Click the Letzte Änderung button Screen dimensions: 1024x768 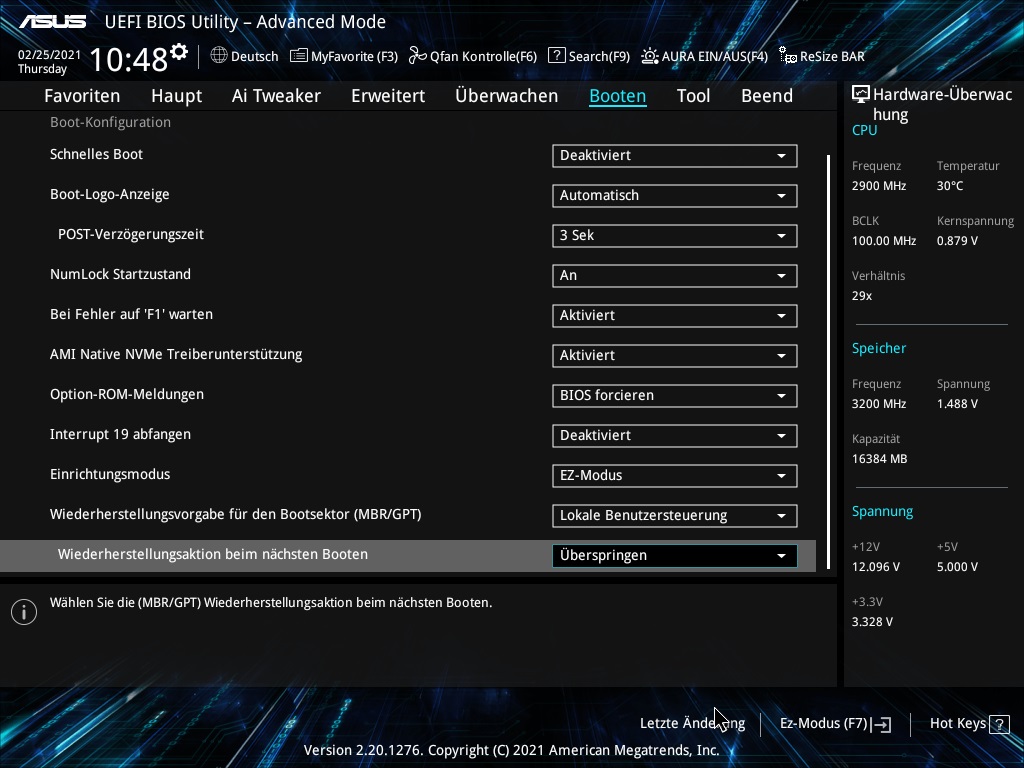coord(692,723)
